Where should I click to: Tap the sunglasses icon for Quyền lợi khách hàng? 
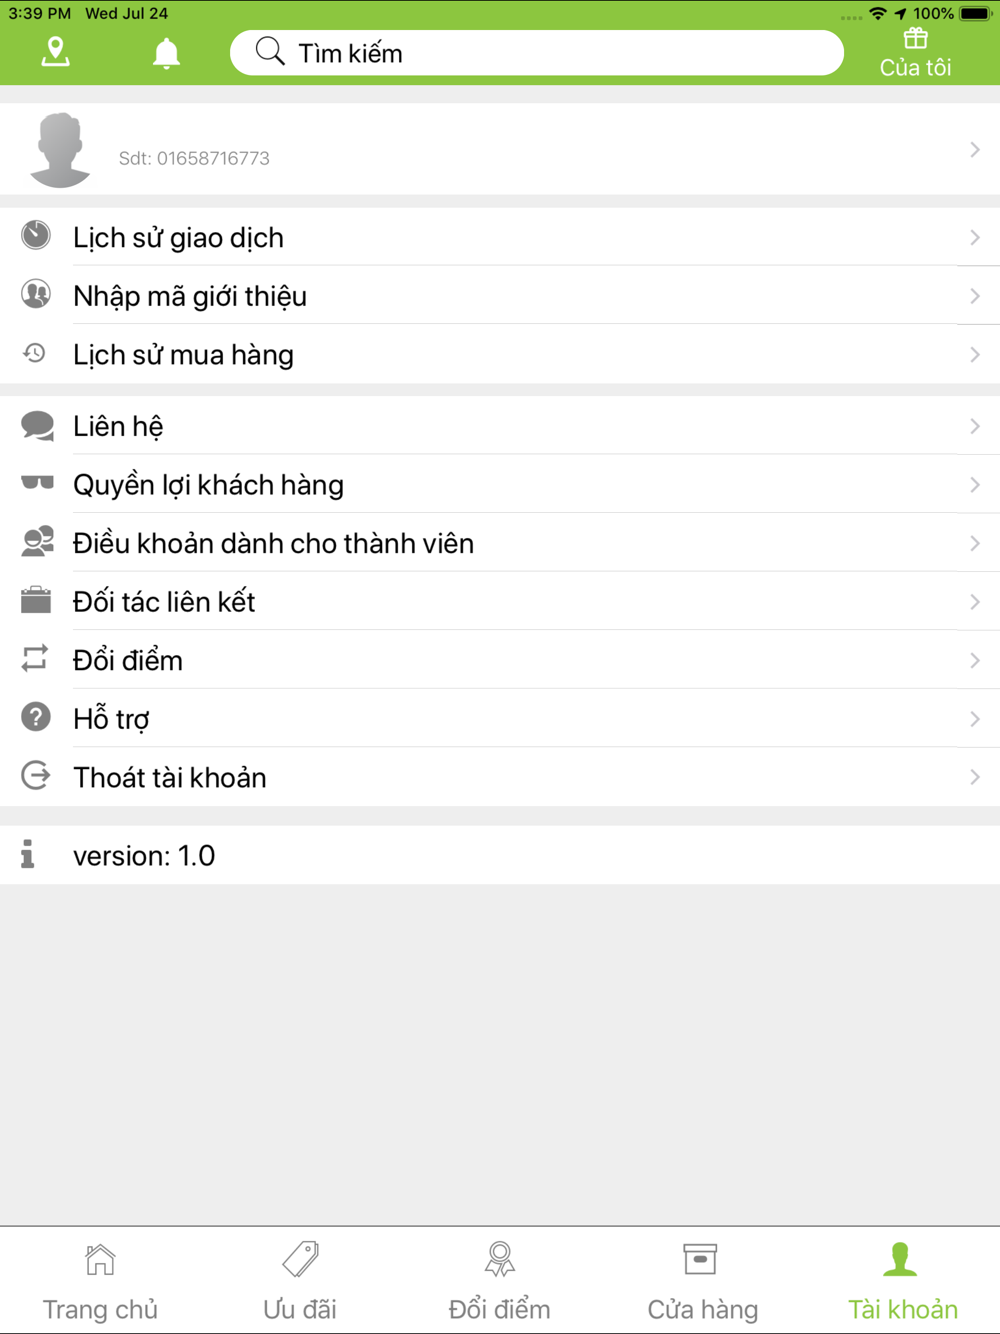[37, 484]
